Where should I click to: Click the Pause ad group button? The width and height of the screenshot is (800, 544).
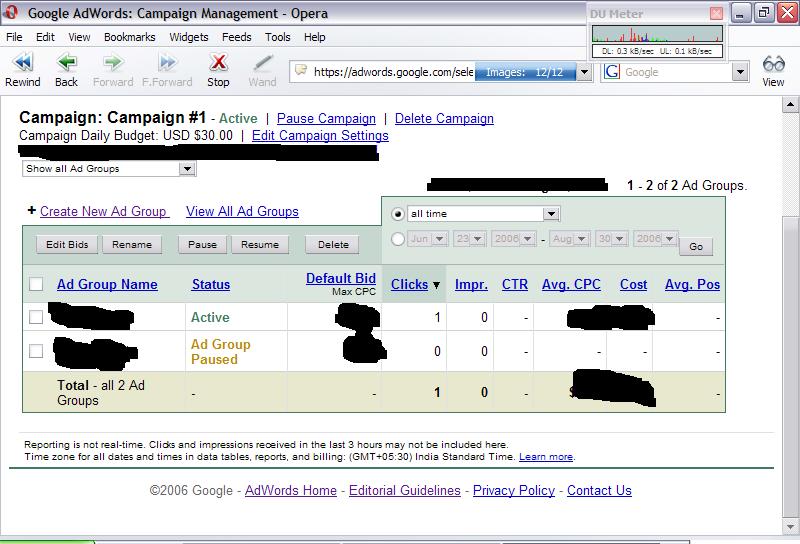[203, 244]
